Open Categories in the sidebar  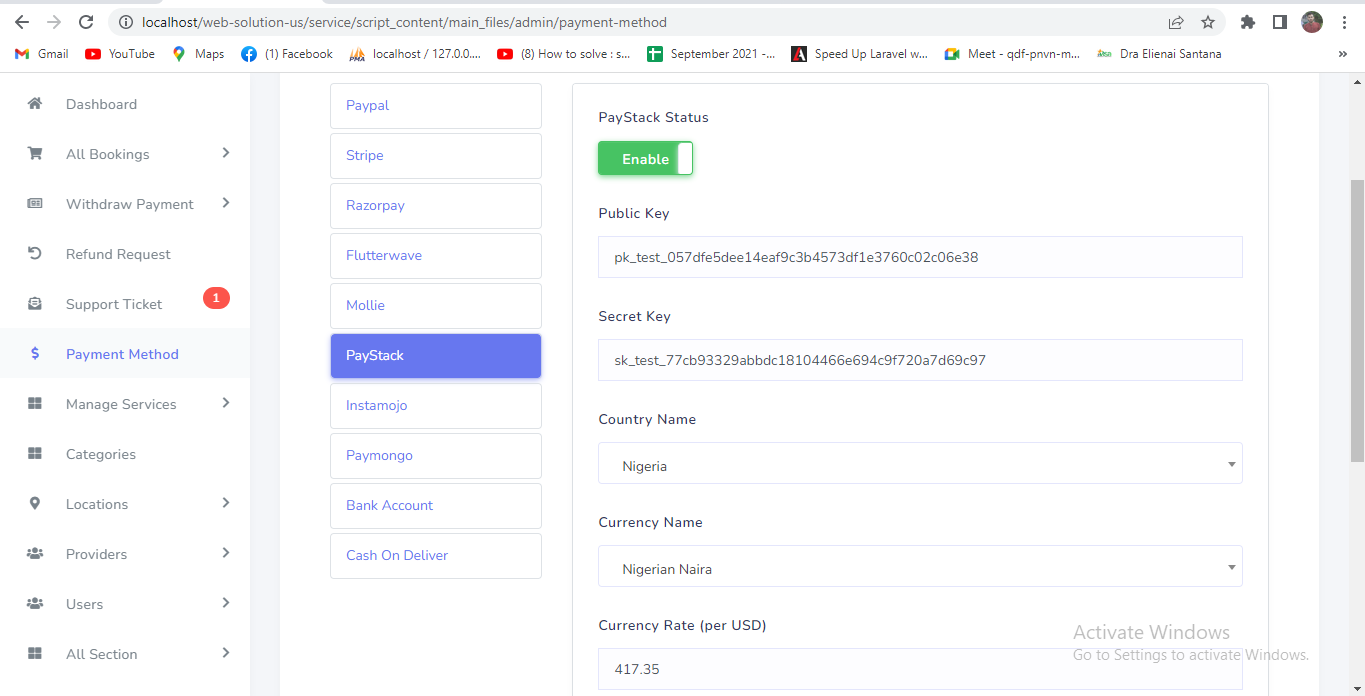point(100,454)
